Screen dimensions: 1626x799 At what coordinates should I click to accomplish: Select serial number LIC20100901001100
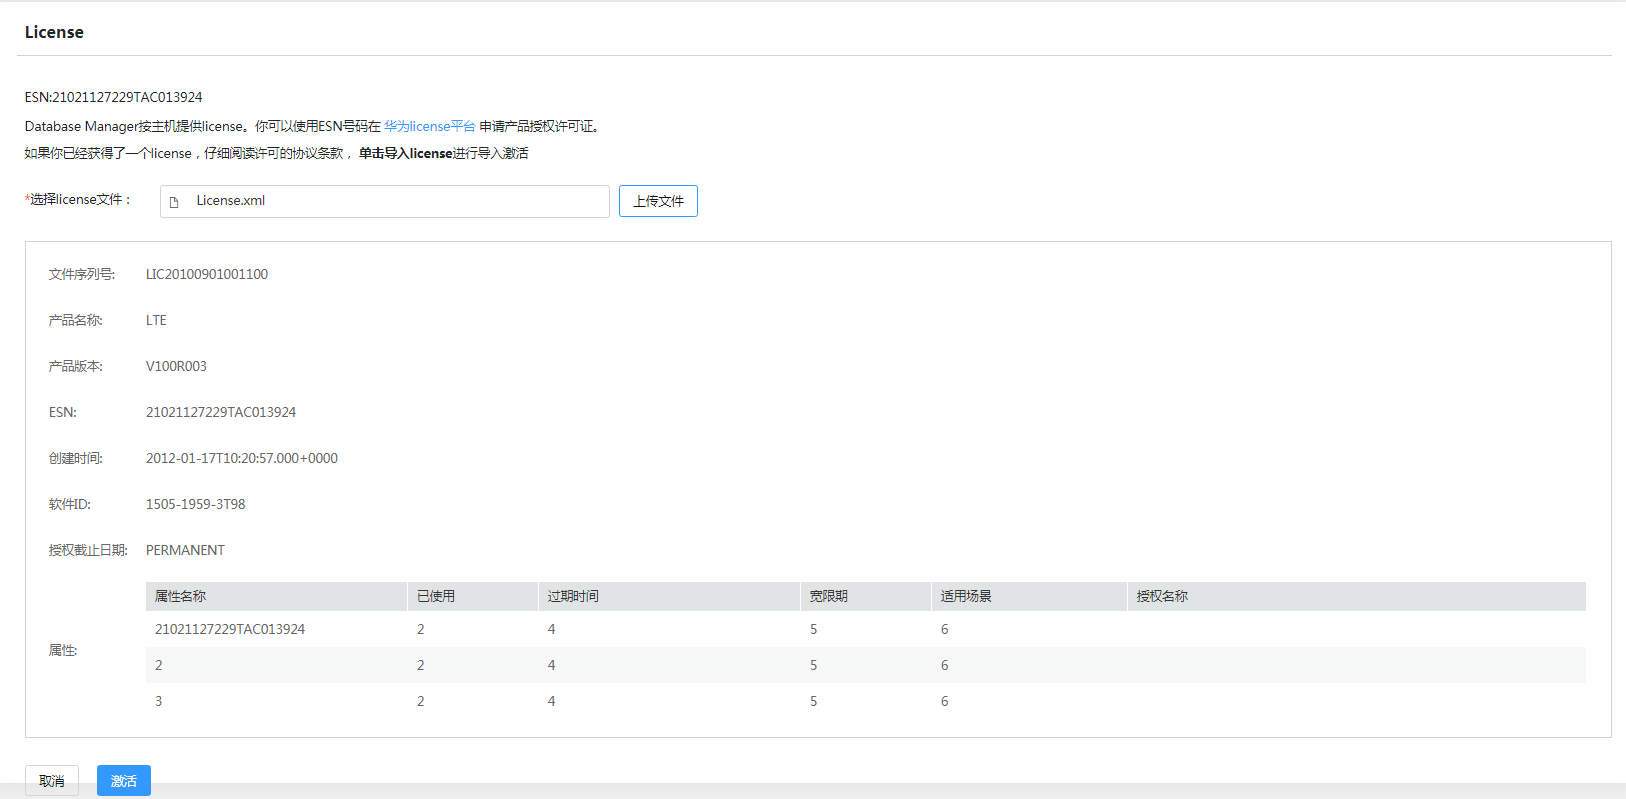[207, 274]
